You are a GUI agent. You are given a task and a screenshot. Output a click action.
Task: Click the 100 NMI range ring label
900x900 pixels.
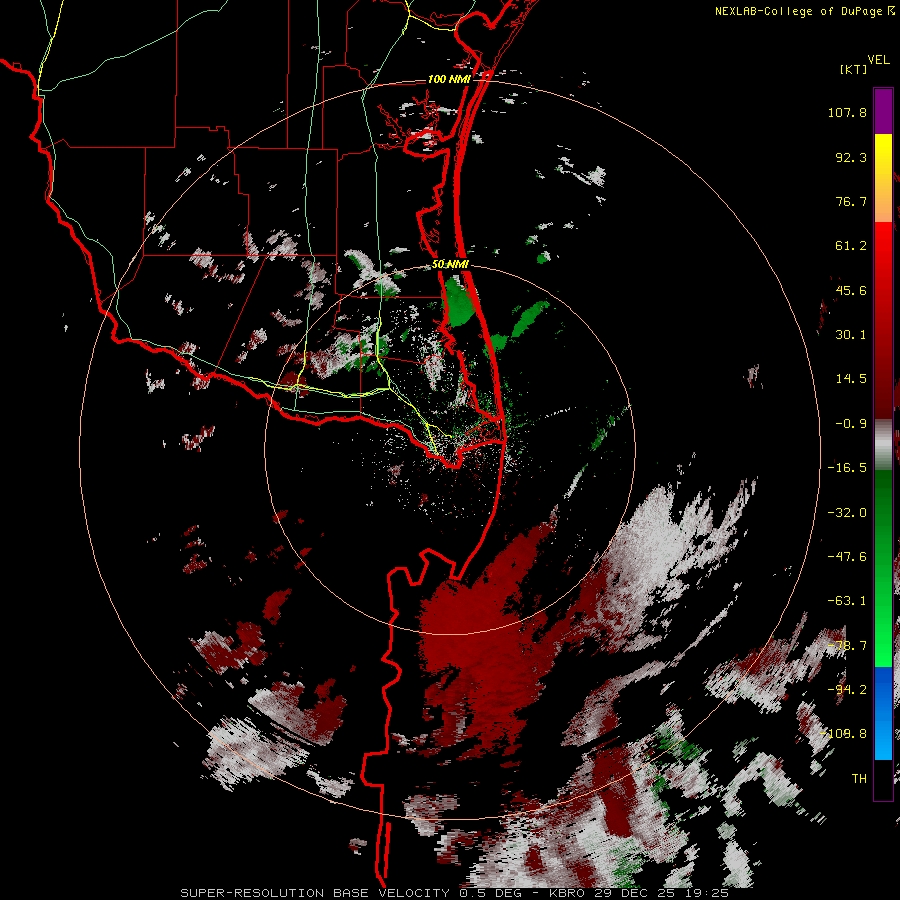click(448, 79)
